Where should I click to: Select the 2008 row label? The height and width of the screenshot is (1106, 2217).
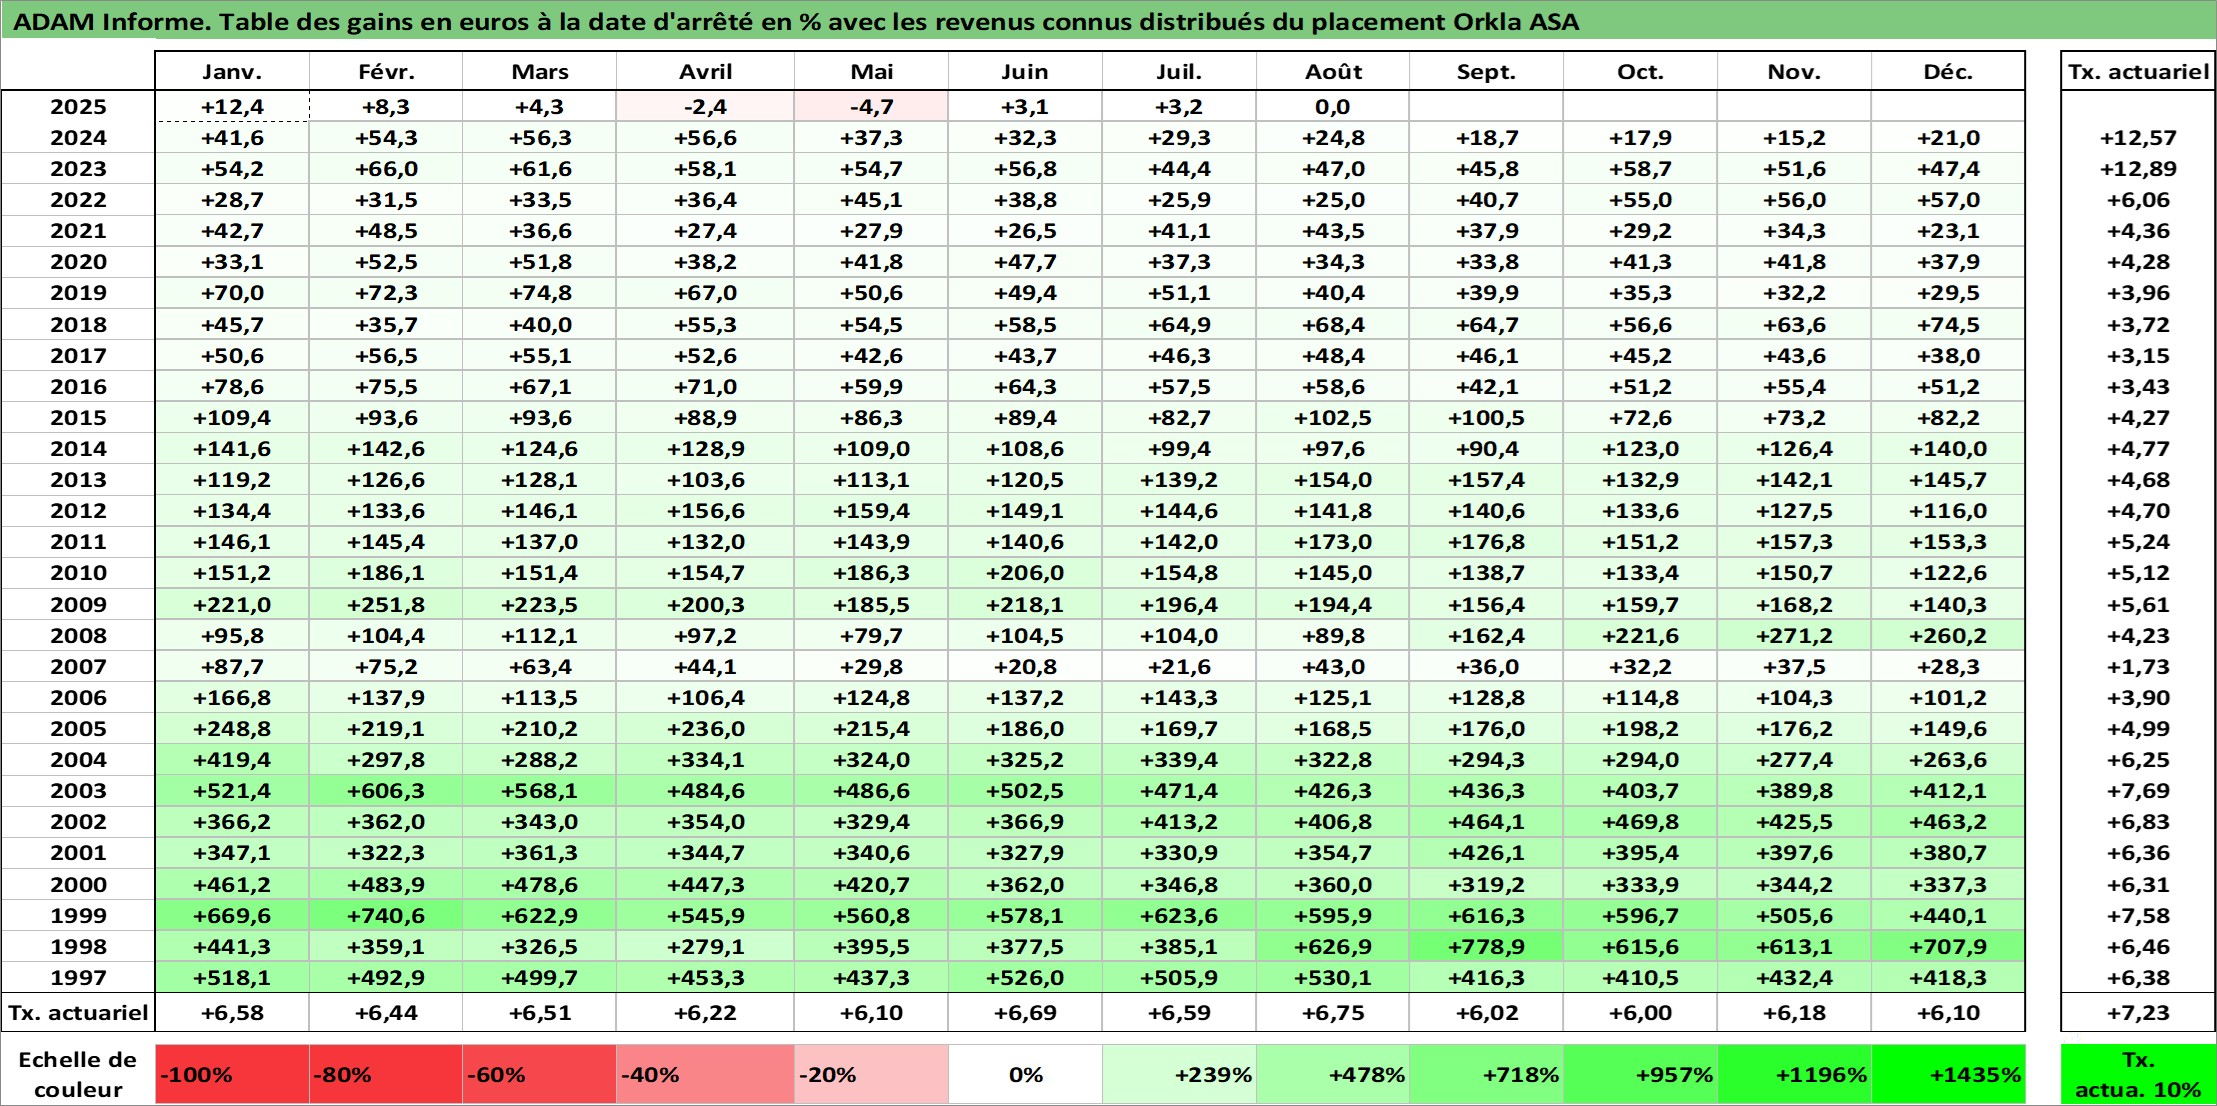click(78, 636)
